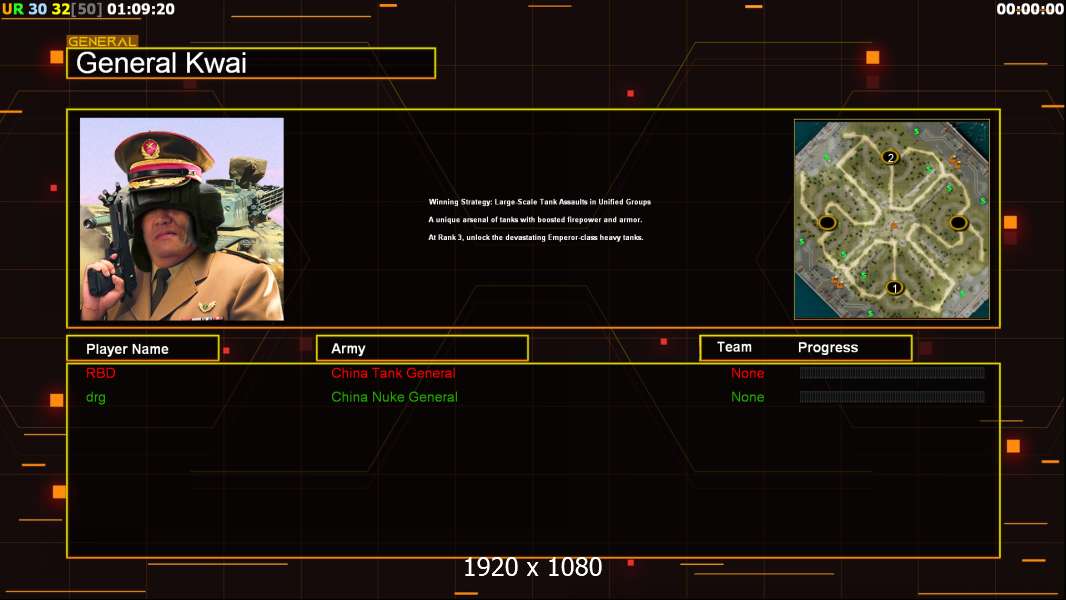The height and width of the screenshot is (600, 1066).
Task: Click RBD's loading progress bar
Action: (x=892, y=372)
